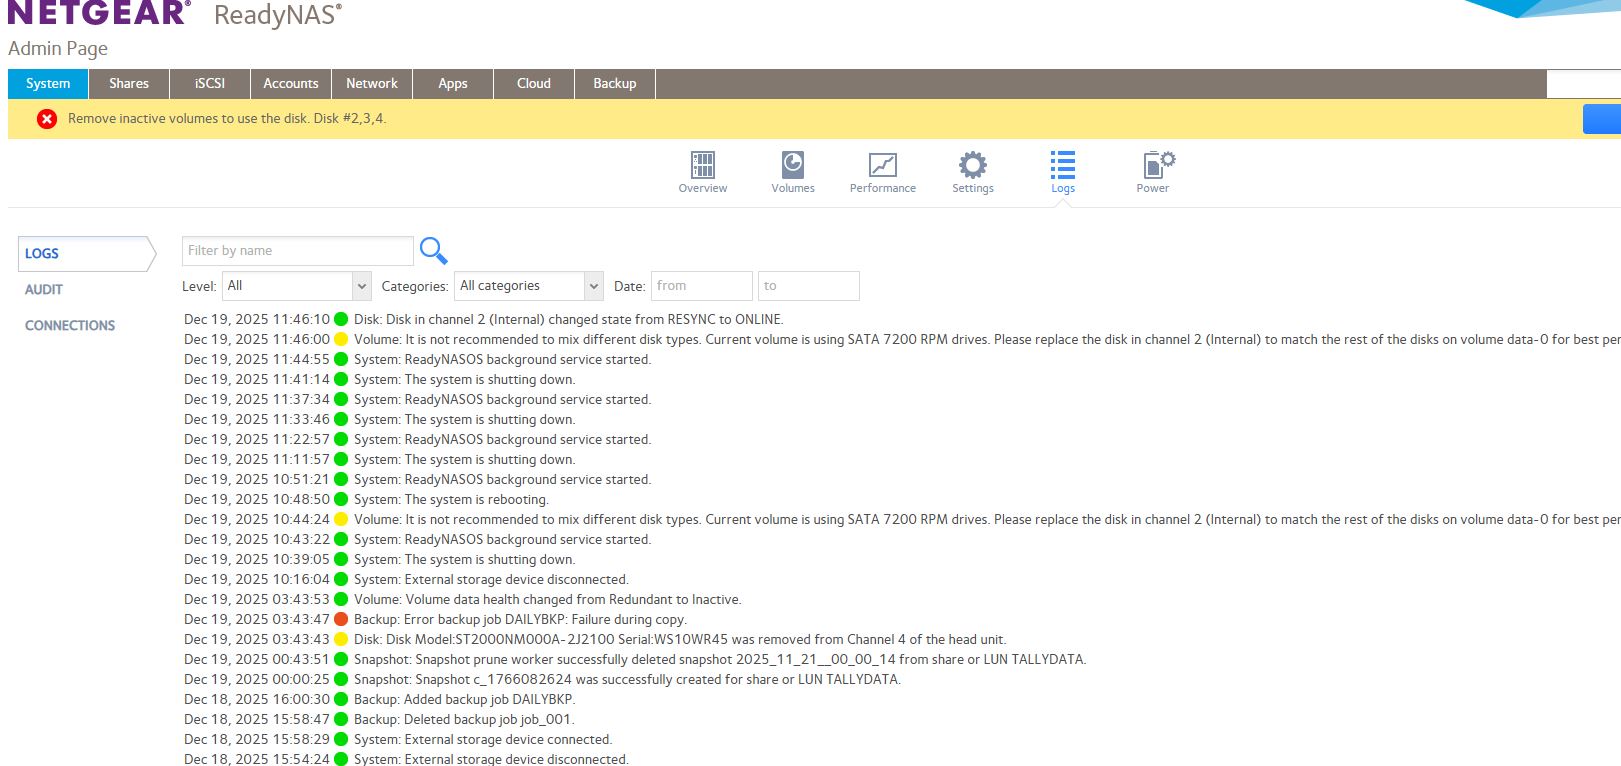Screen dimensions: 1621x766
Task: Click the Filter by name field
Action: click(297, 251)
